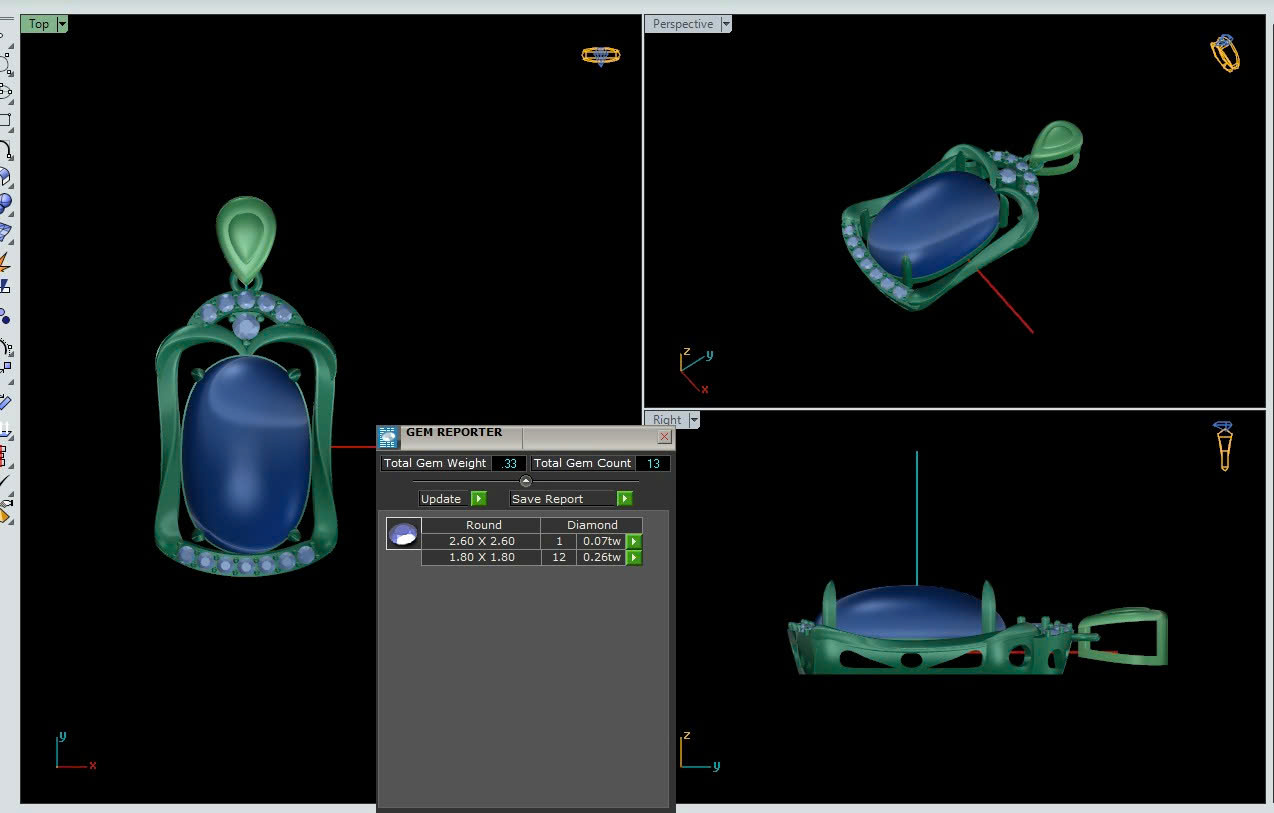
Task: Collapse the Gem Reporter summary section
Action: tap(526, 481)
